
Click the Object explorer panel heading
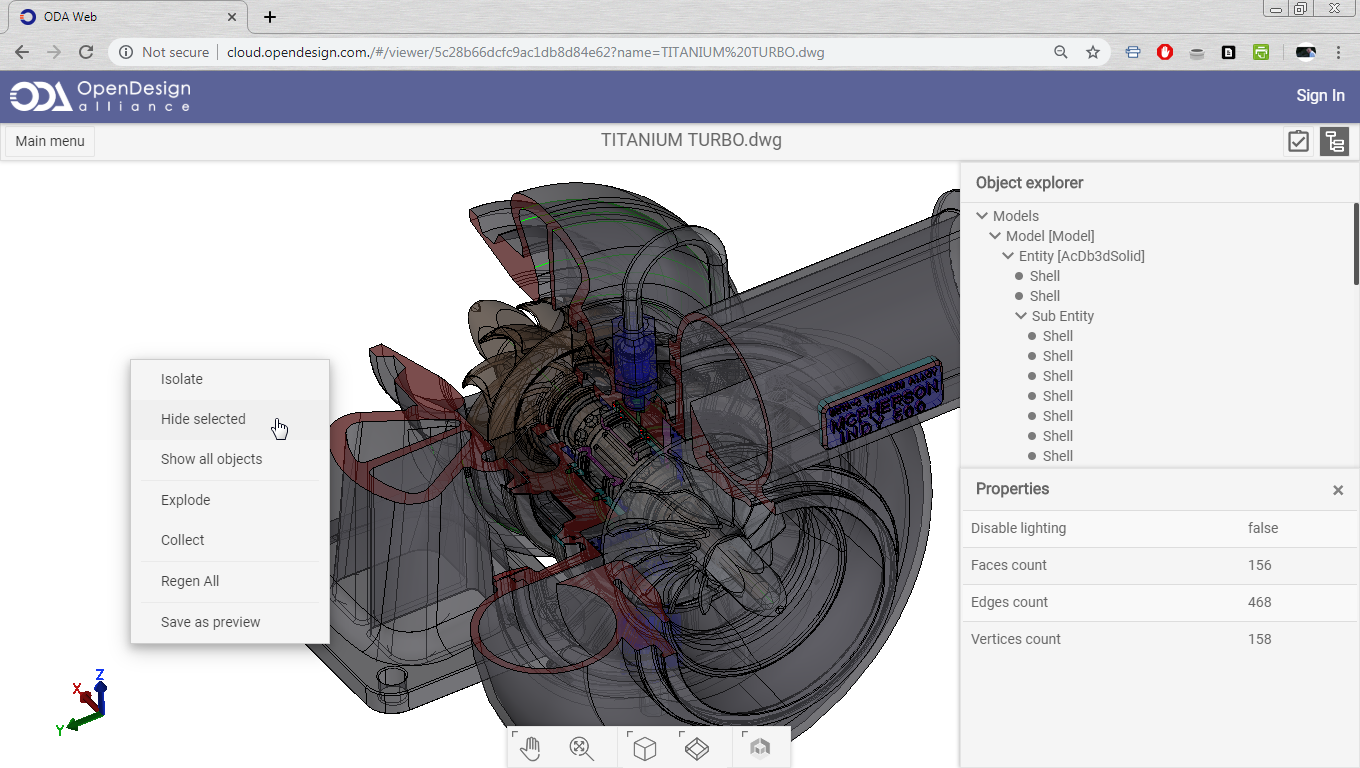[x=1029, y=183]
